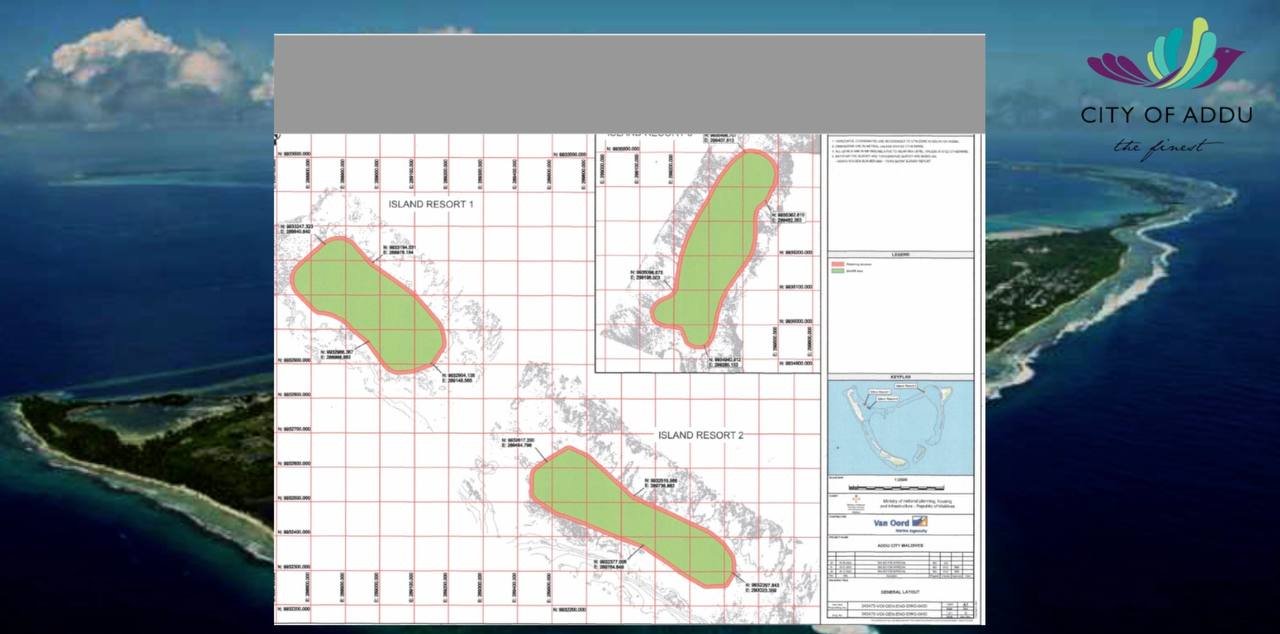Click the green legend swatch
Screen dimensions: 1280x634
[838, 271]
